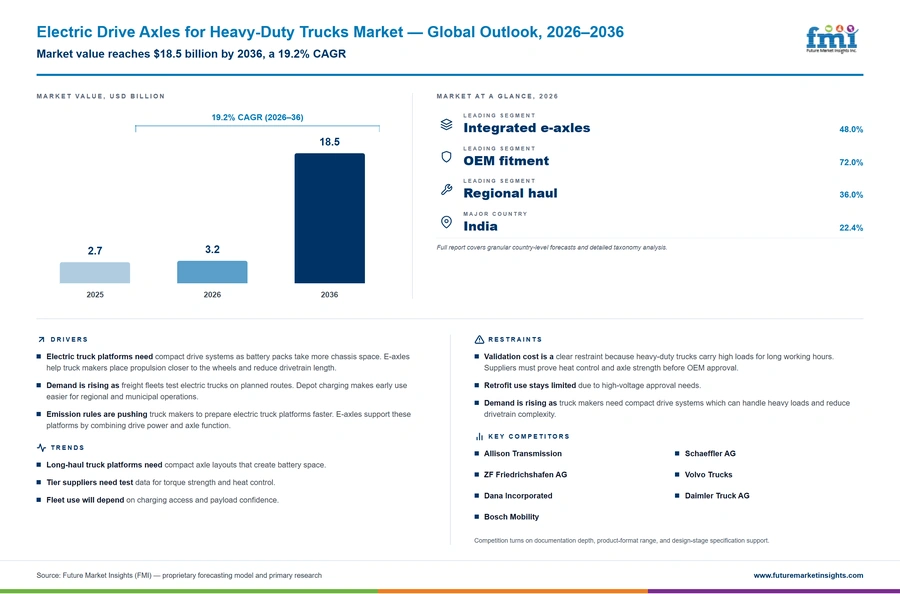The image size is (900, 594).
Task: Click the subtitle about $18.5 billion by 2036
Action: pos(191,54)
